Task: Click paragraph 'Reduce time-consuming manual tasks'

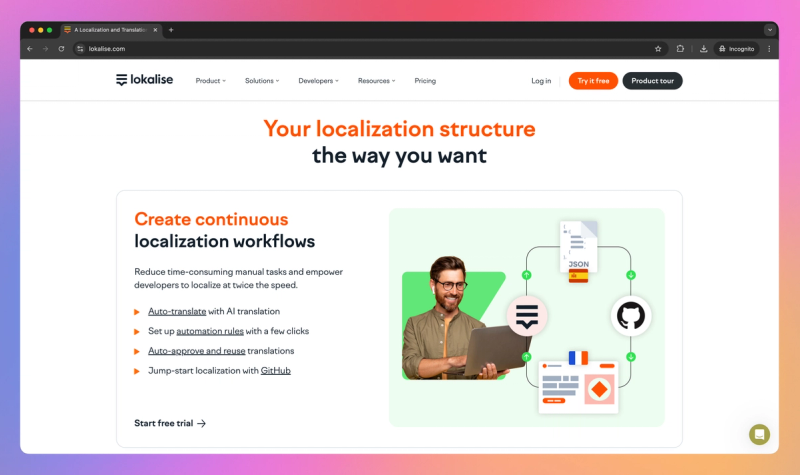Action: coord(239,279)
